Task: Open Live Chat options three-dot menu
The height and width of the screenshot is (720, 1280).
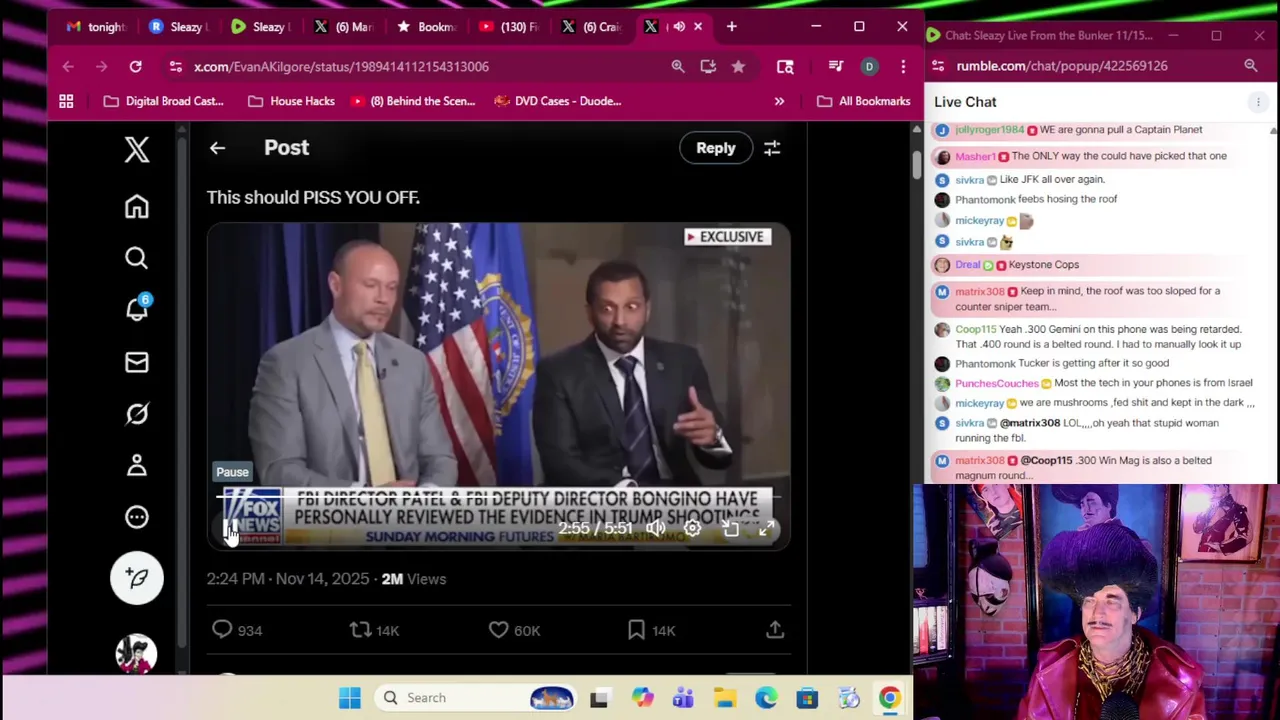Action: 1258,102
